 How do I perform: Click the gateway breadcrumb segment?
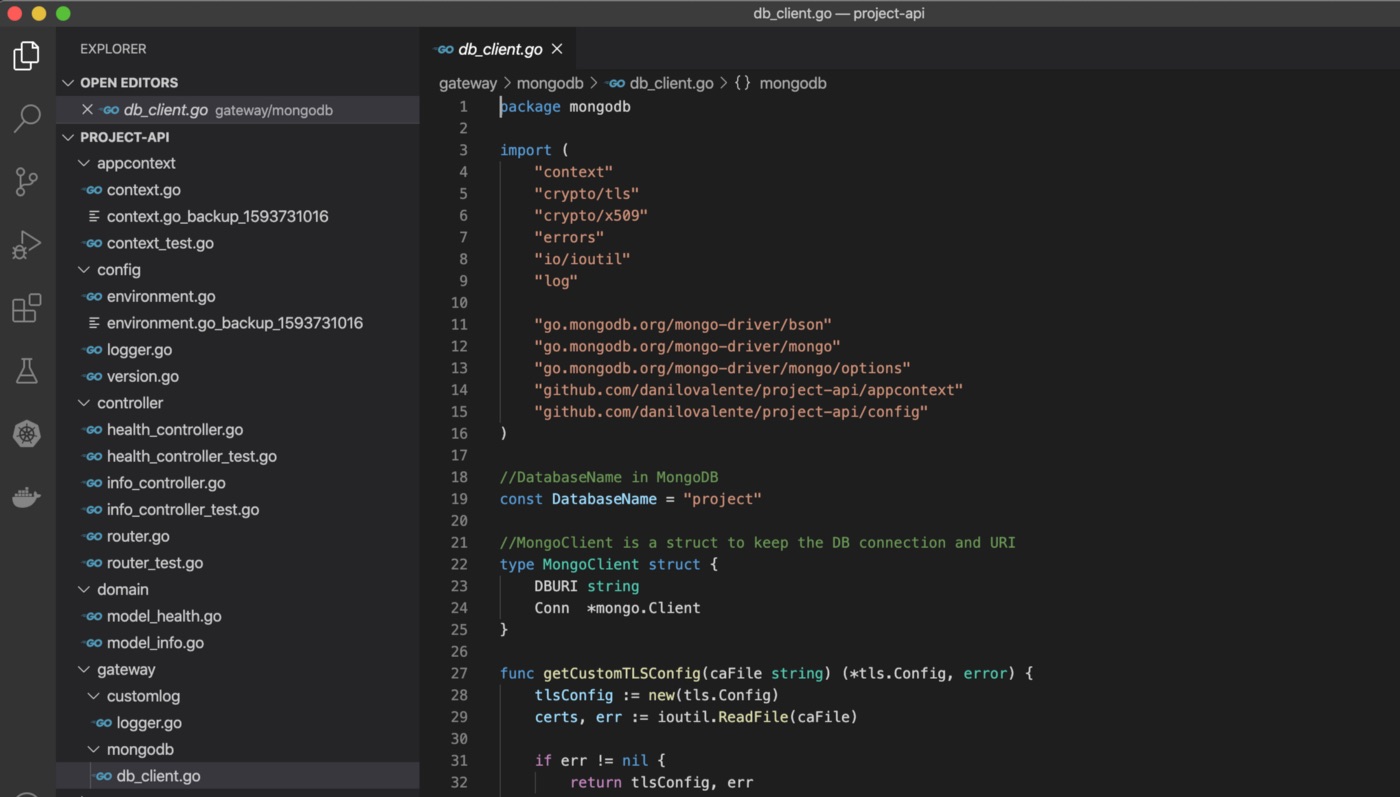point(467,83)
